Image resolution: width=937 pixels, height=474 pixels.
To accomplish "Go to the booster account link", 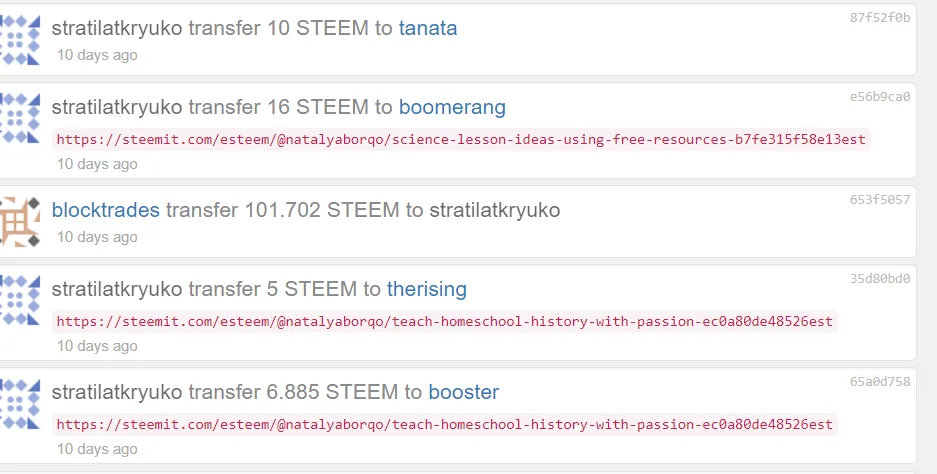I will pyautogui.click(x=464, y=392).
